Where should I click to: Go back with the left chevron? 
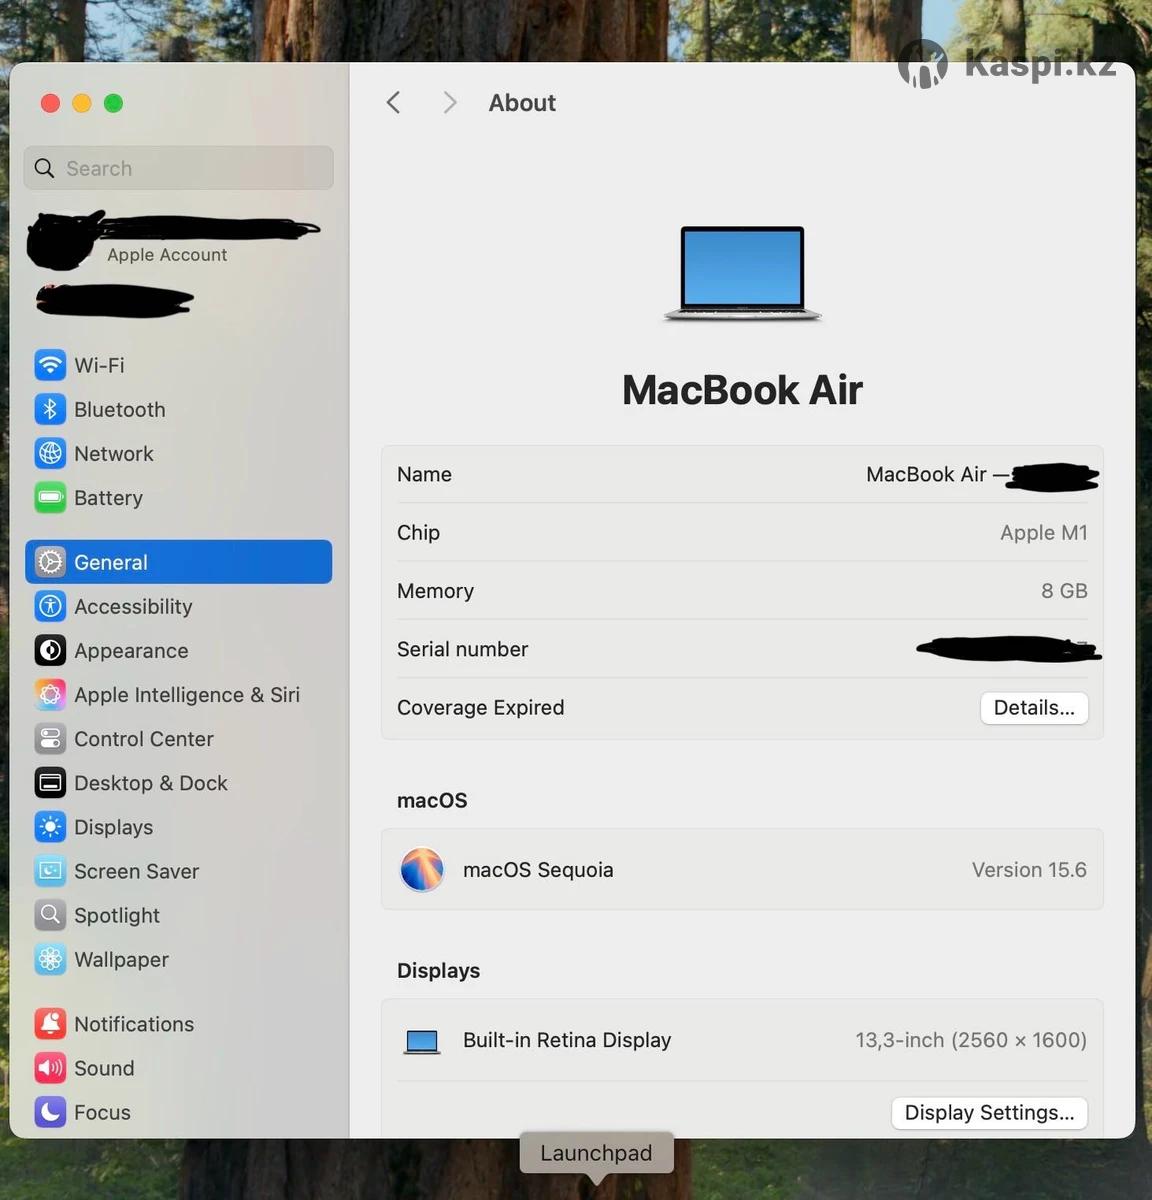pyautogui.click(x=393, y=103)
